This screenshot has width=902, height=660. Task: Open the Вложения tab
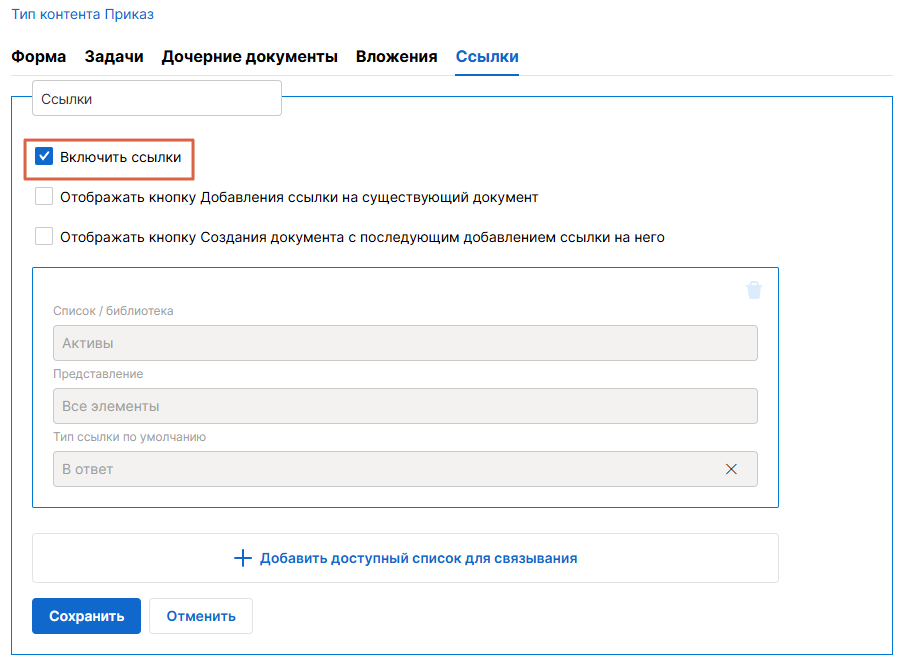tap(396, 56)
